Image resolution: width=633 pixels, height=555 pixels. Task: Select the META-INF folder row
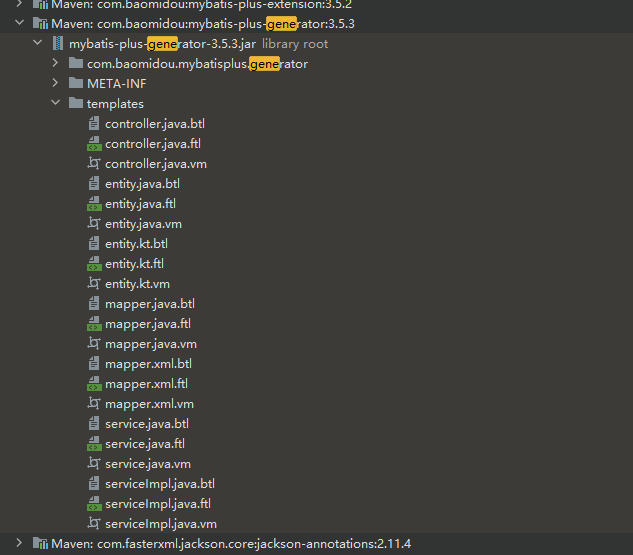(316, 84)
